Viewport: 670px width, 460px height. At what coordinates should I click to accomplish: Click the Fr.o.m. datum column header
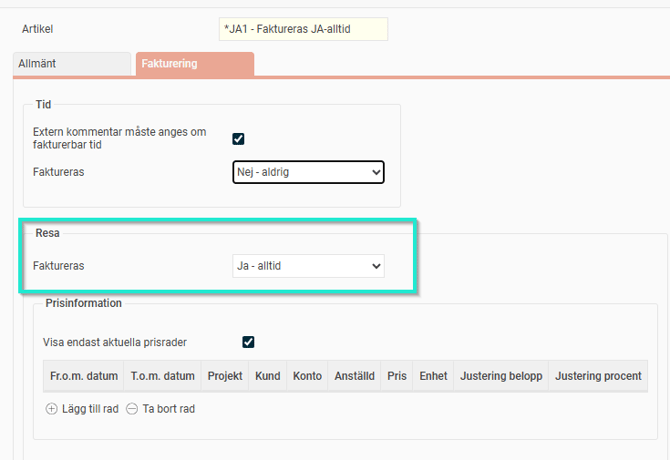pos(83,376)
